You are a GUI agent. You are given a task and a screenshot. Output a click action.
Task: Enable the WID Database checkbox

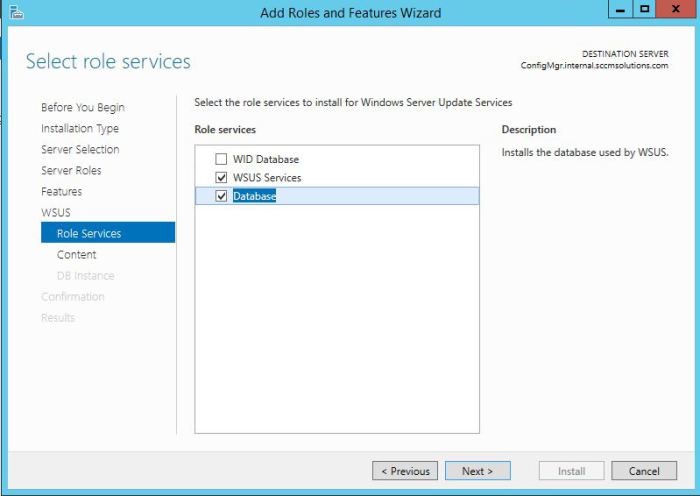coord(221,159)
